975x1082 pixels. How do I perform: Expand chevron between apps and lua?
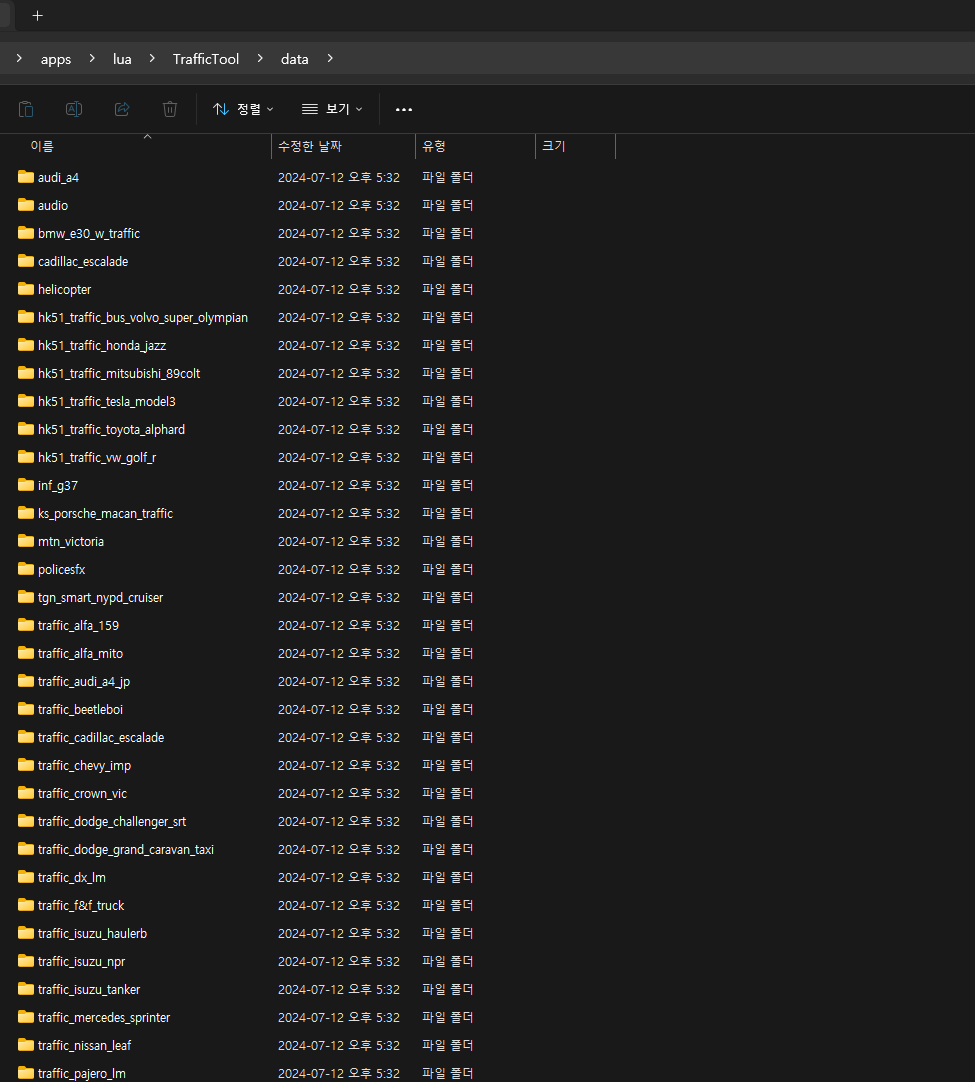(x=92, y=59)
